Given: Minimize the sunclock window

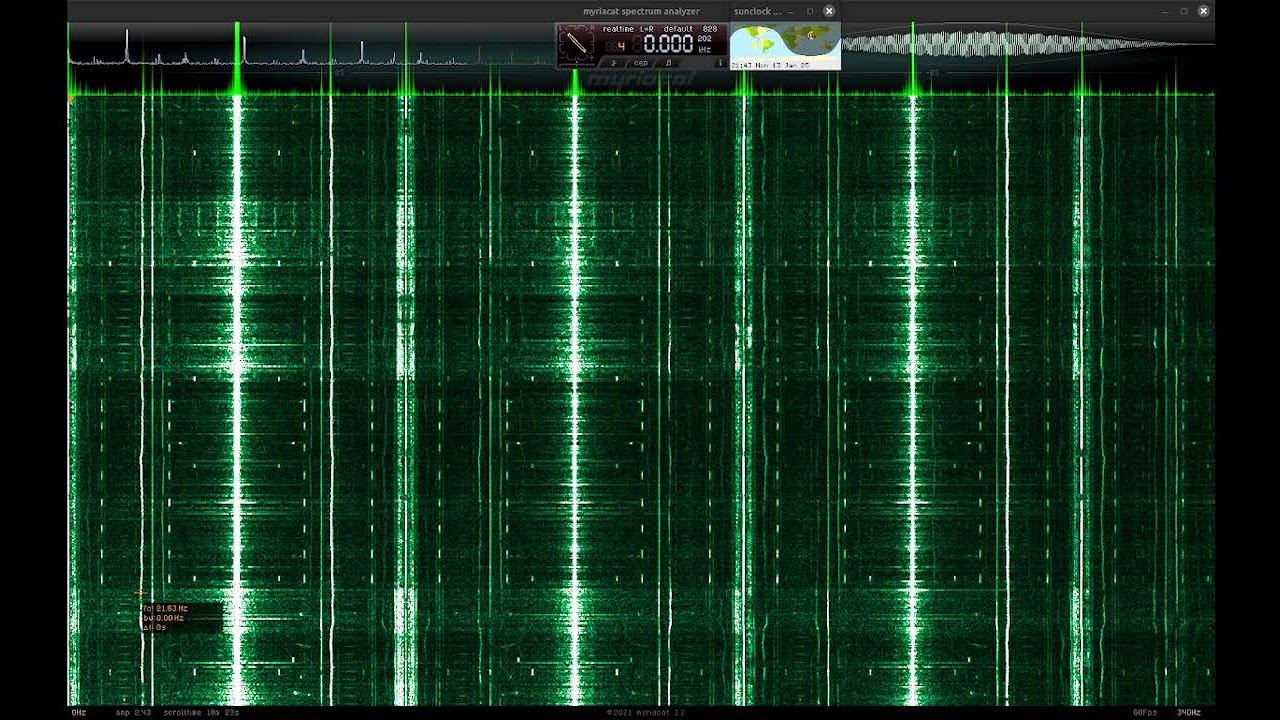Looking at the screenshot, I should [791, 11].
